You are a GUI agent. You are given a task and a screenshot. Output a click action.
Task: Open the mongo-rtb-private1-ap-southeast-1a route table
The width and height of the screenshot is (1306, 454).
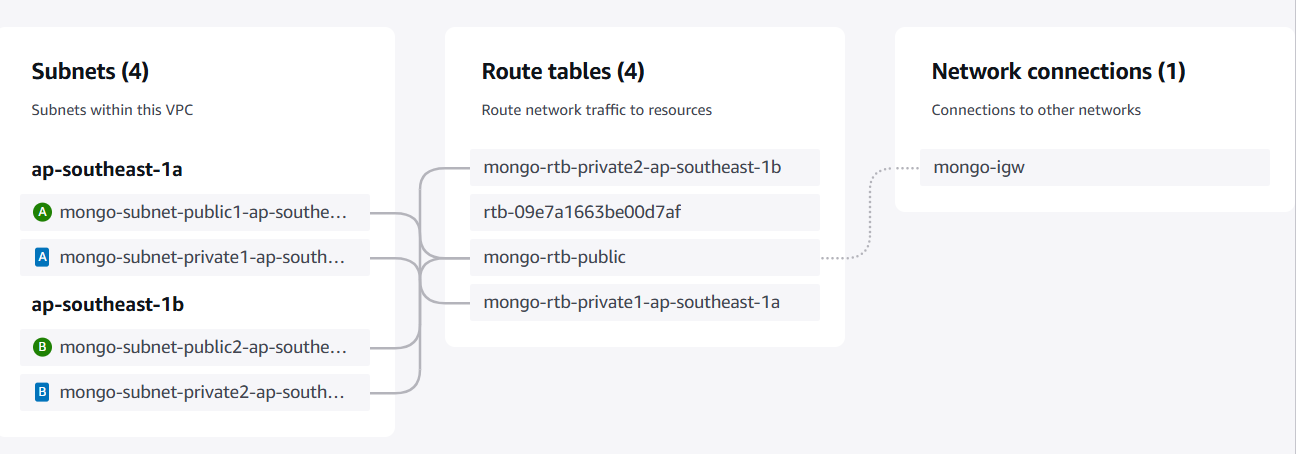(x=645, y=302)
